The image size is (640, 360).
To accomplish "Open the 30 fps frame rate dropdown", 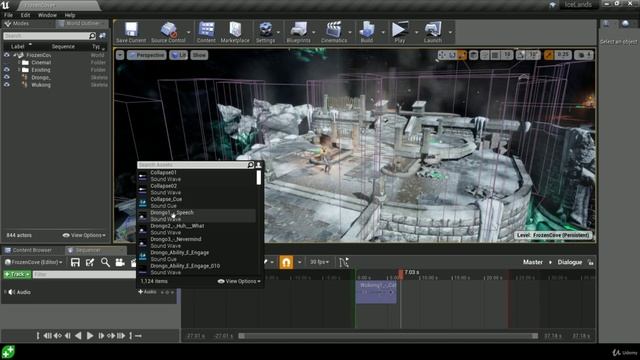I will pyautogui.click(x=319, y=262).
